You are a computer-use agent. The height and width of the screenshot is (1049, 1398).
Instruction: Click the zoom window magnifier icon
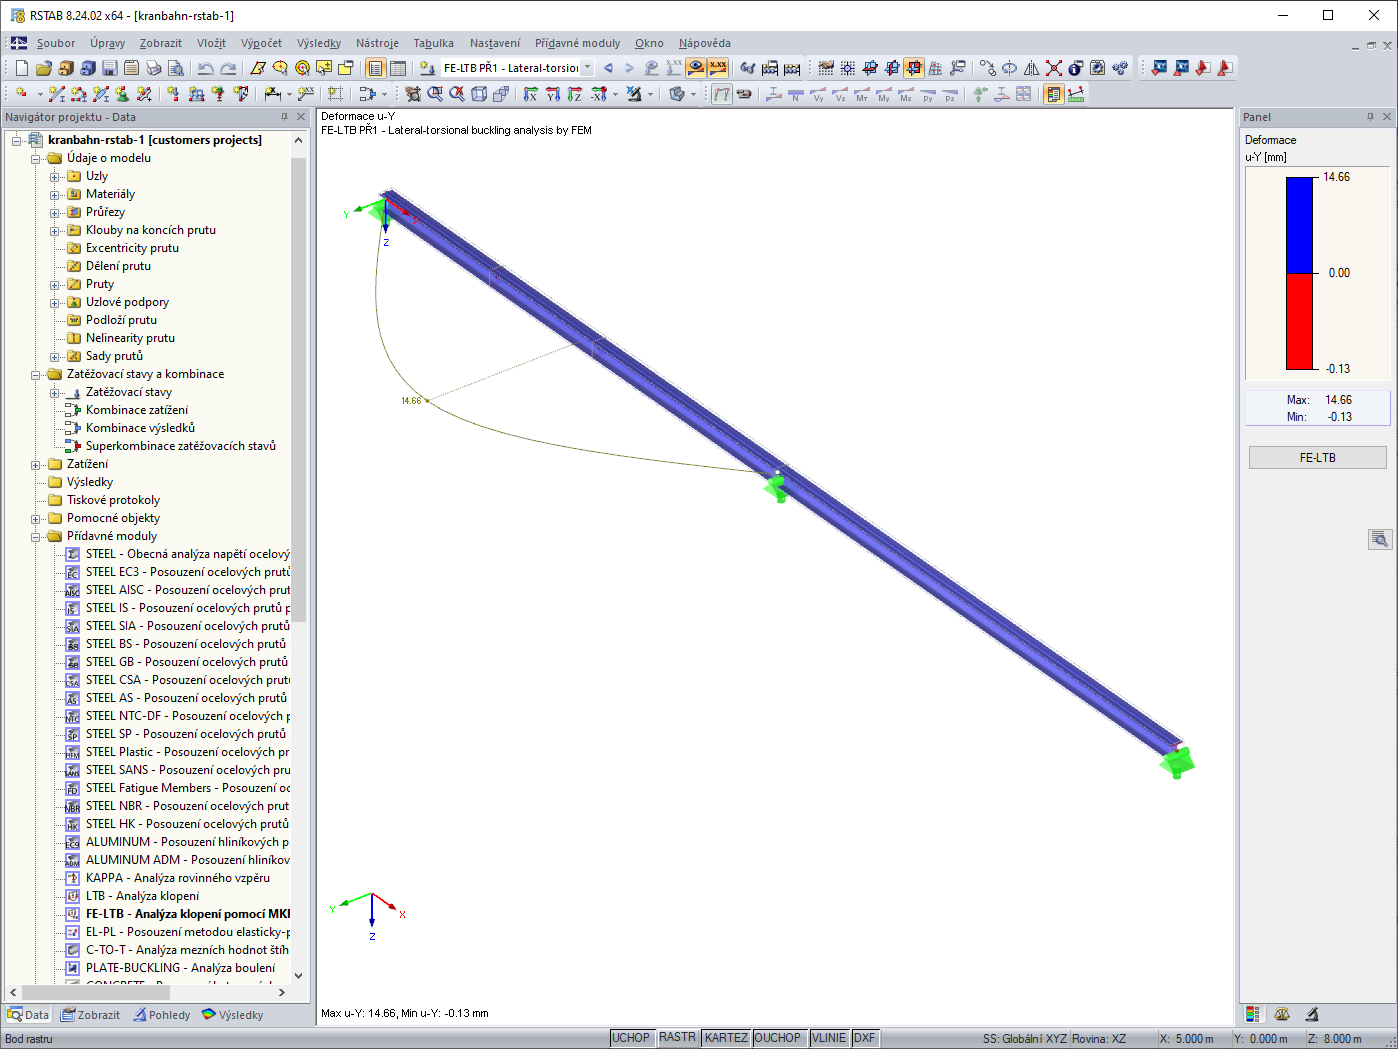(435, 94)
